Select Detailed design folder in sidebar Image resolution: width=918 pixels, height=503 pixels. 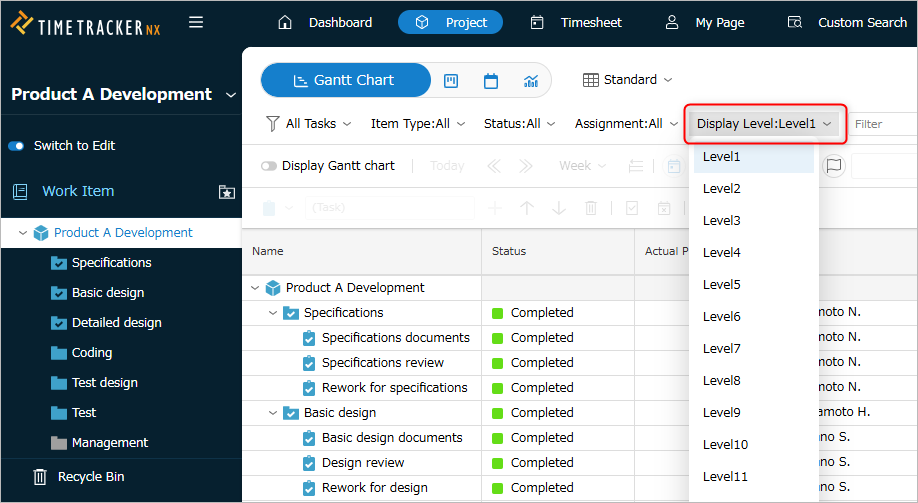click(x=117, y=323)
